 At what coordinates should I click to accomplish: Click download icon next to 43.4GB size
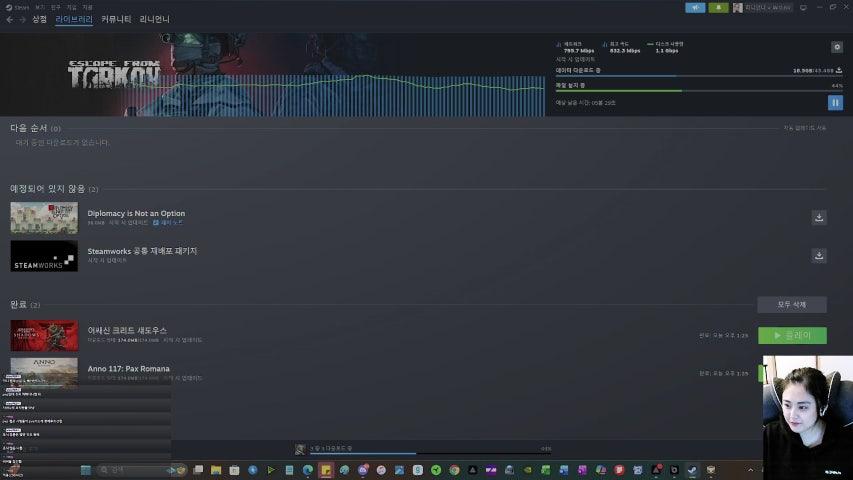coord(839,70)
